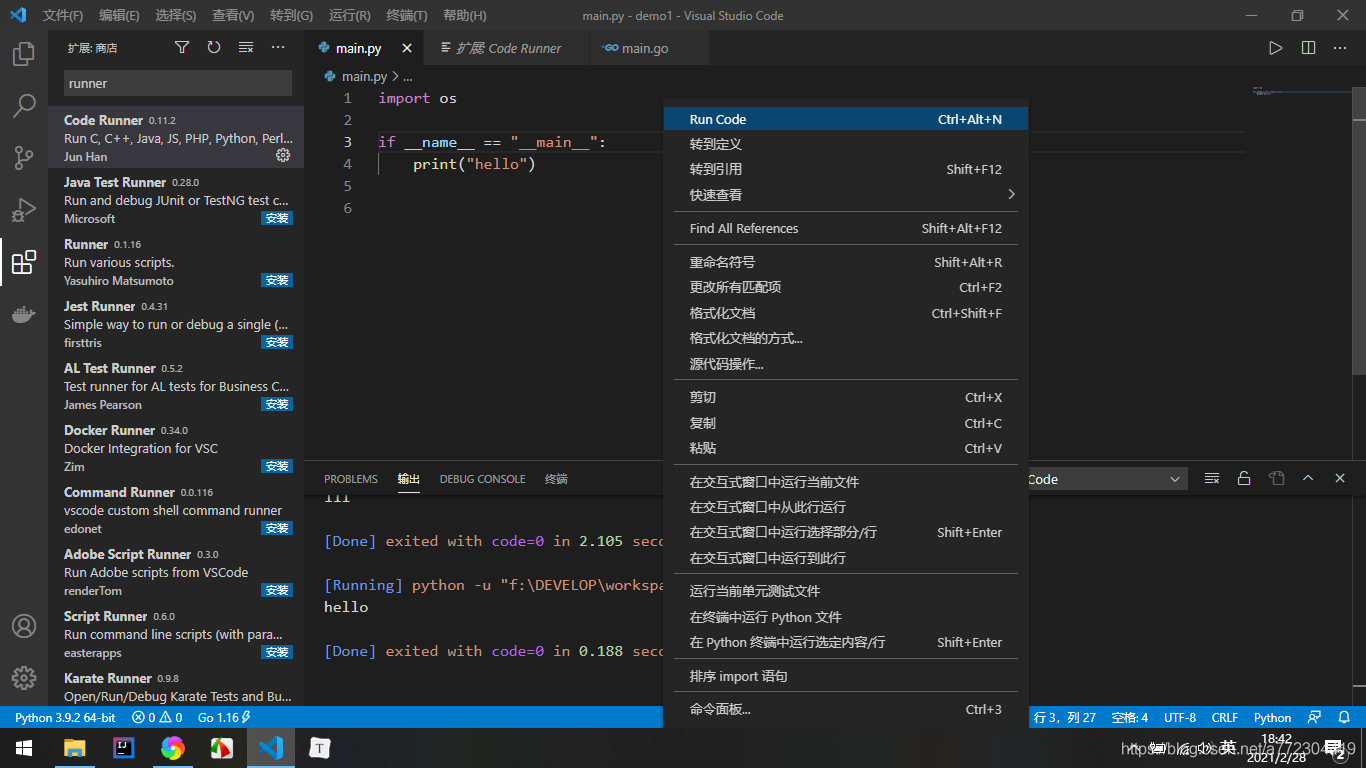Split the editor to the right
The image size is (1366, 768).
[x=1308, y=47]
